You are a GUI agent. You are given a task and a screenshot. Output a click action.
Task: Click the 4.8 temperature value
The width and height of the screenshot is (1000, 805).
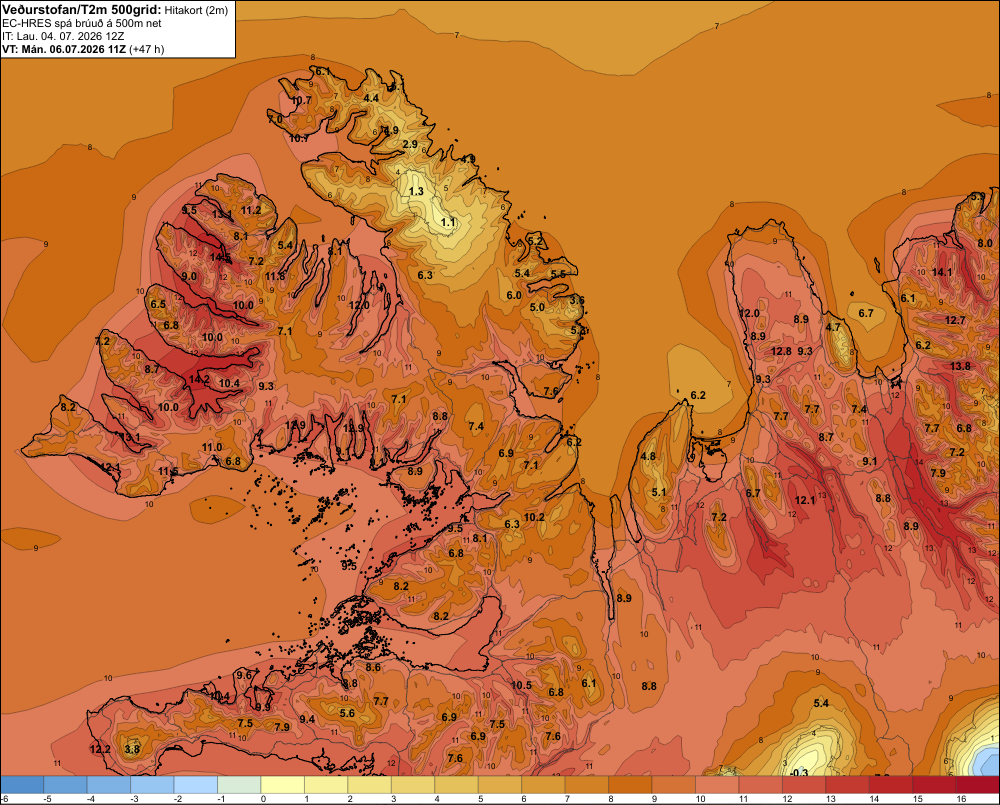point(648,456)
